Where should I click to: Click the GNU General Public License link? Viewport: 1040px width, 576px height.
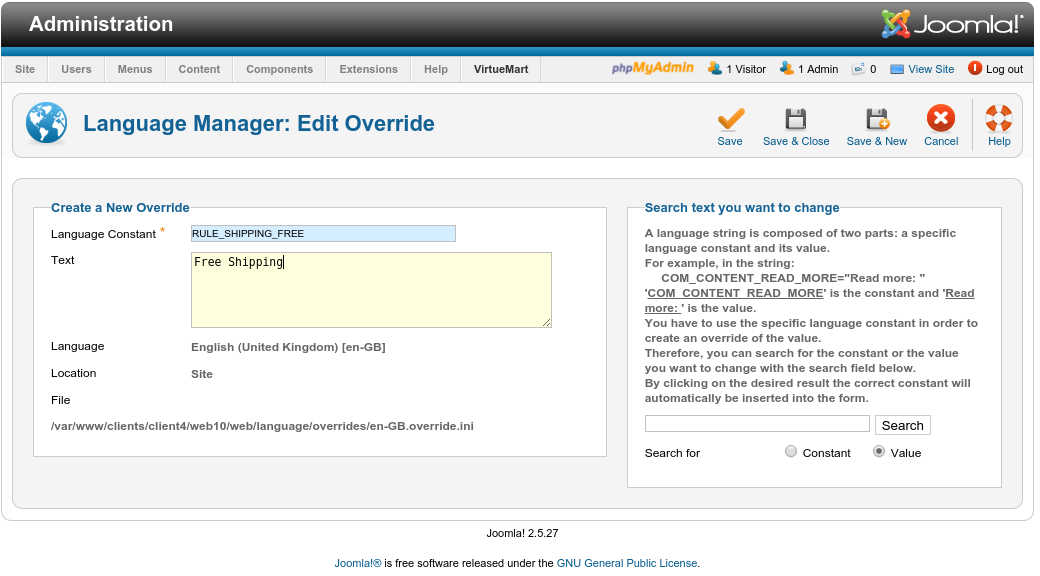coord(626,563)
